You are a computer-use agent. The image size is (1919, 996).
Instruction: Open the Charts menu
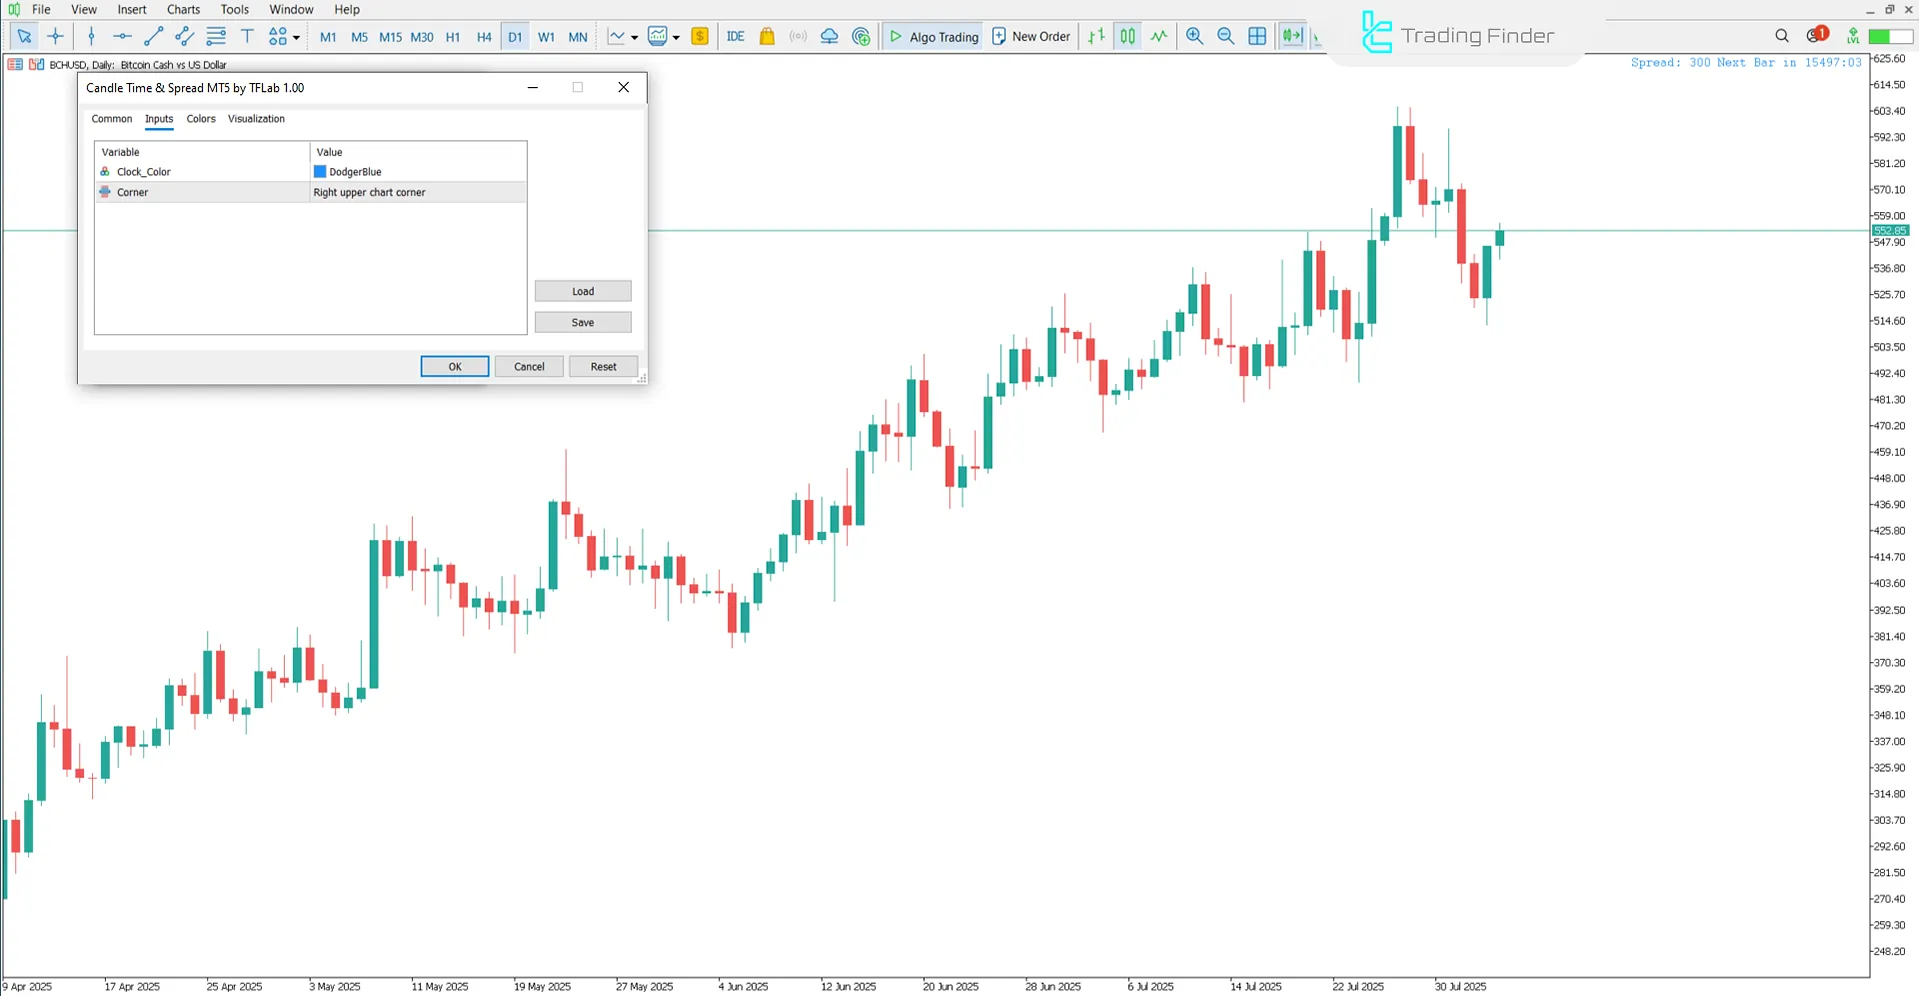(182, 9)
